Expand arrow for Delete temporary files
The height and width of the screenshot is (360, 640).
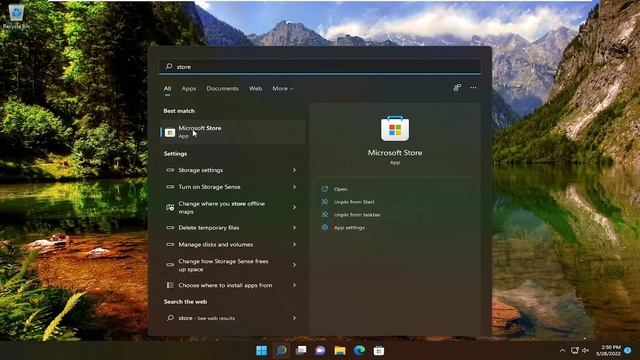click(294, 228)
